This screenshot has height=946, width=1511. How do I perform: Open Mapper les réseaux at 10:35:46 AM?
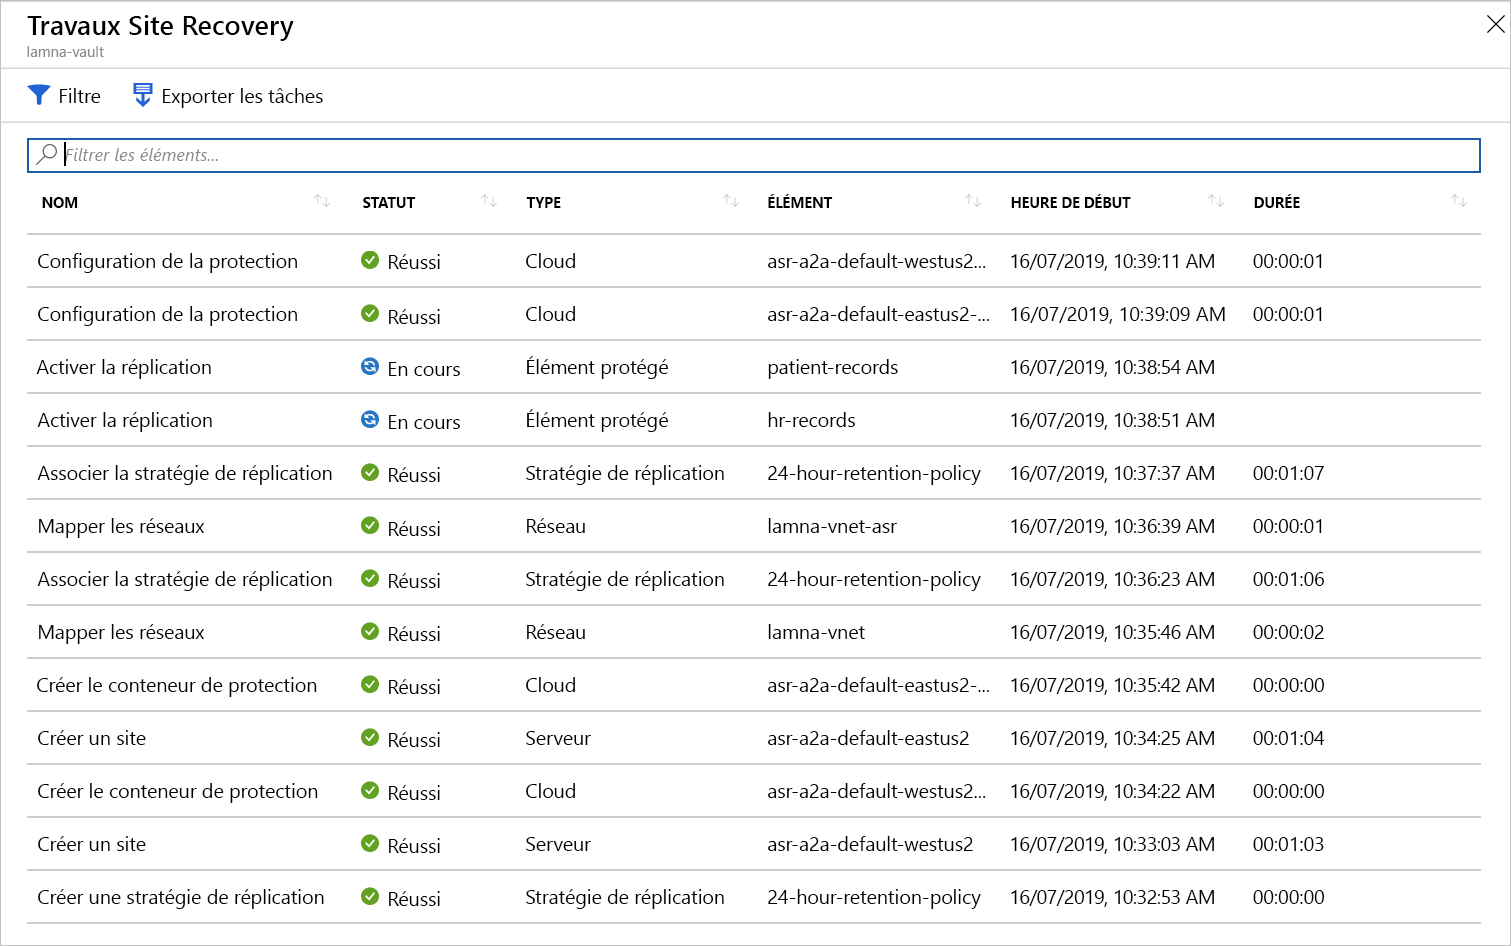[x=121, y=632]
